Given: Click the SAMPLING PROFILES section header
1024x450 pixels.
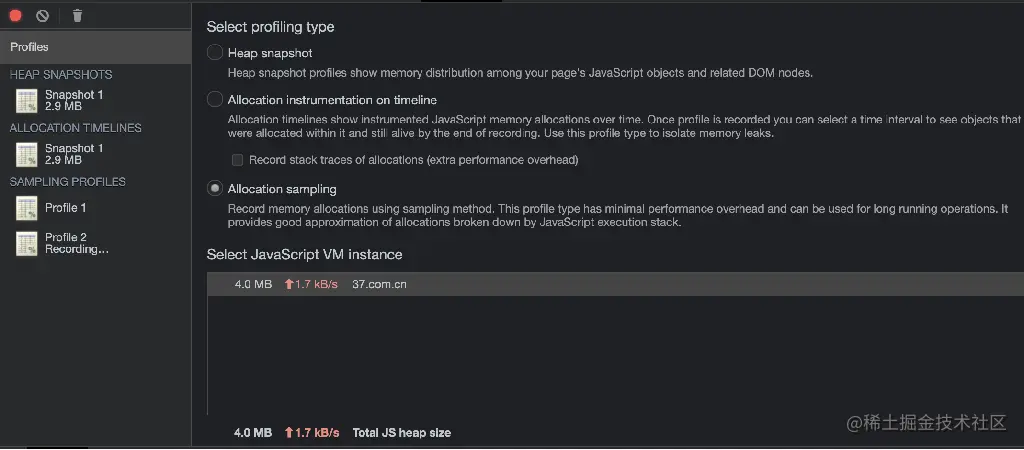Looking at the screenshot, I should (68, 182).
